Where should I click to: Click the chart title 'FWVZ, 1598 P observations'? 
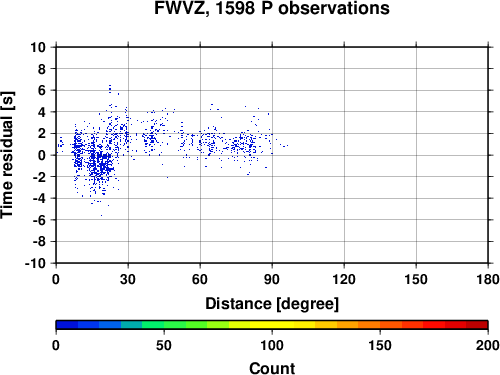click(272, 8)
